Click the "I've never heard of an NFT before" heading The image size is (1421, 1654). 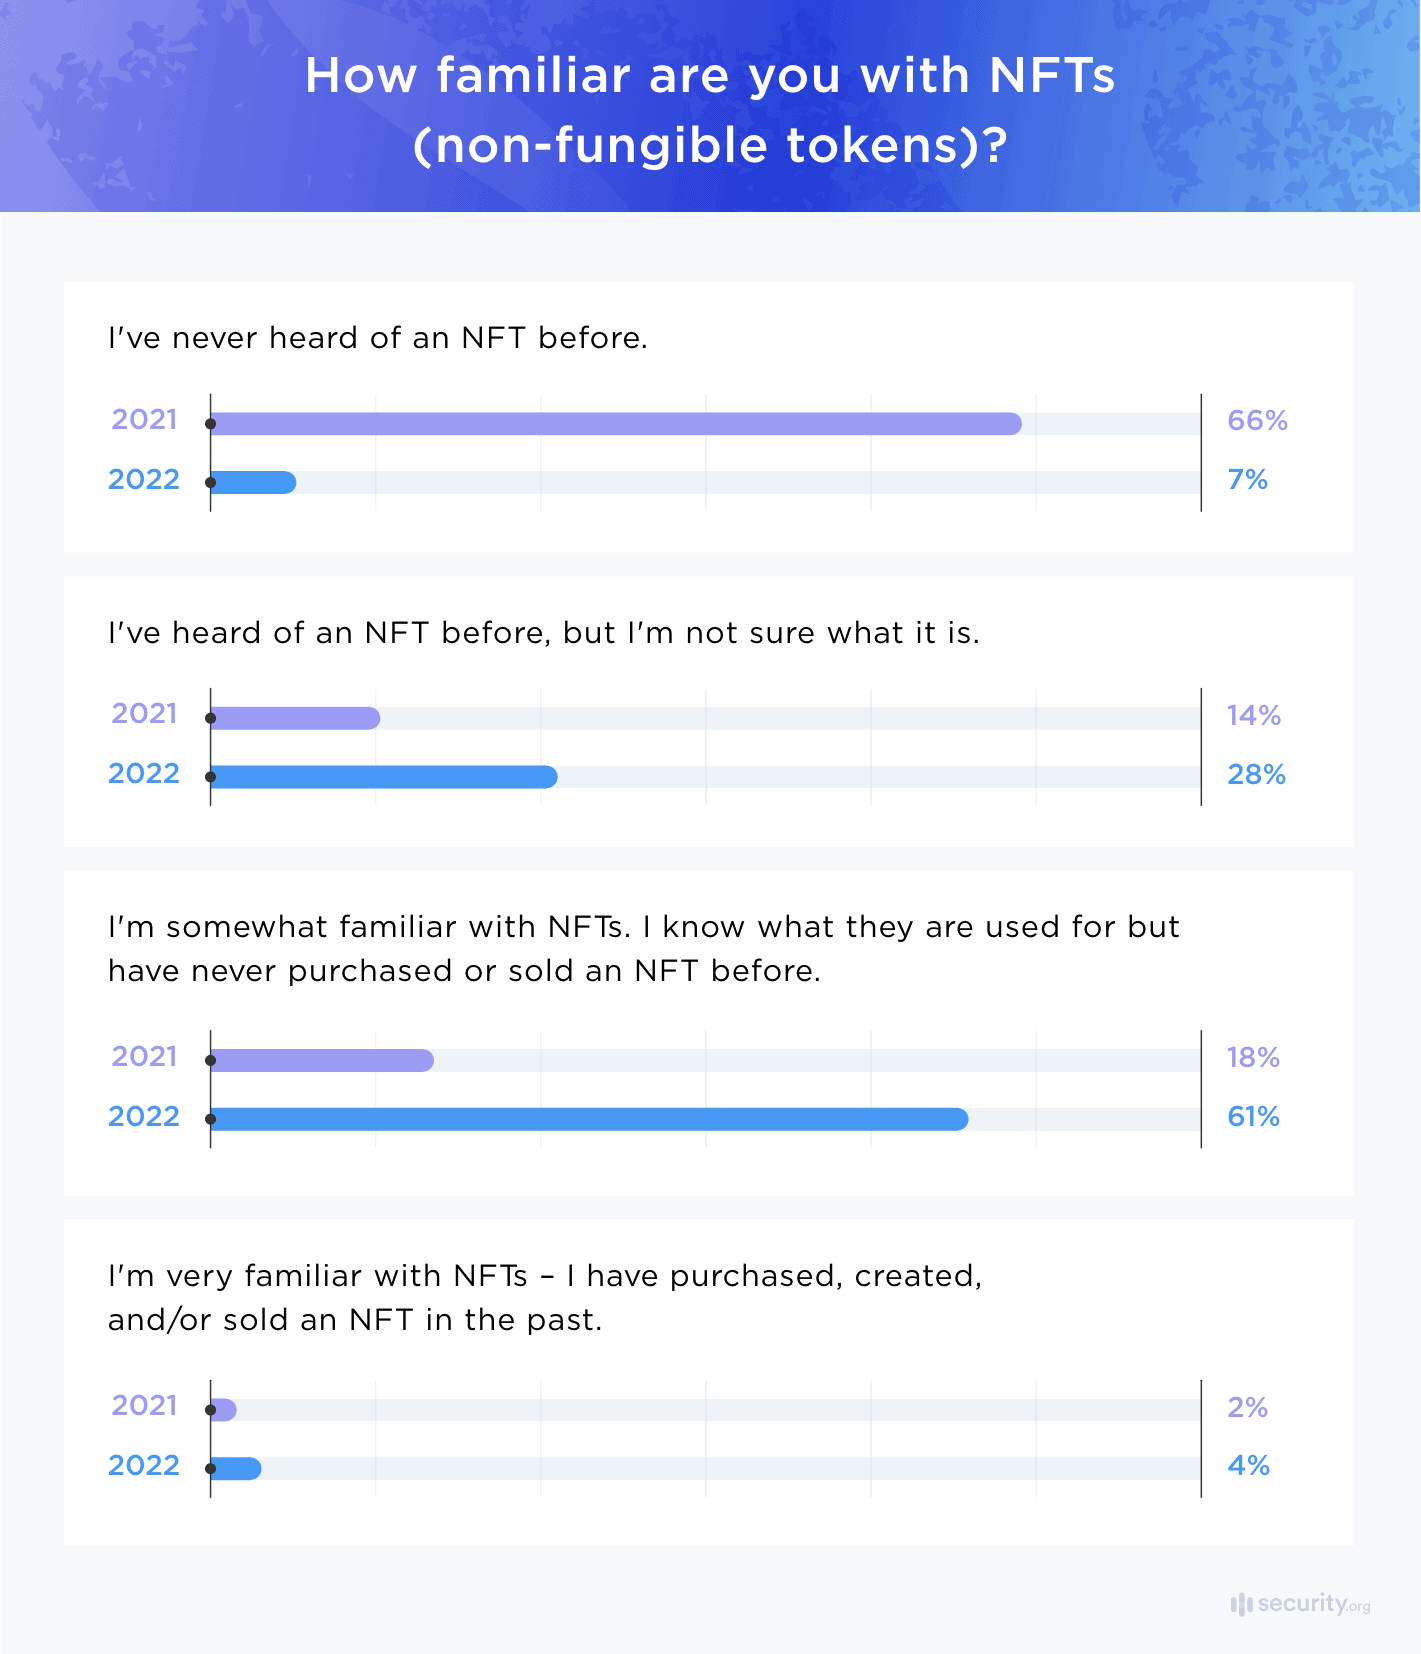[x=378, y=338]
